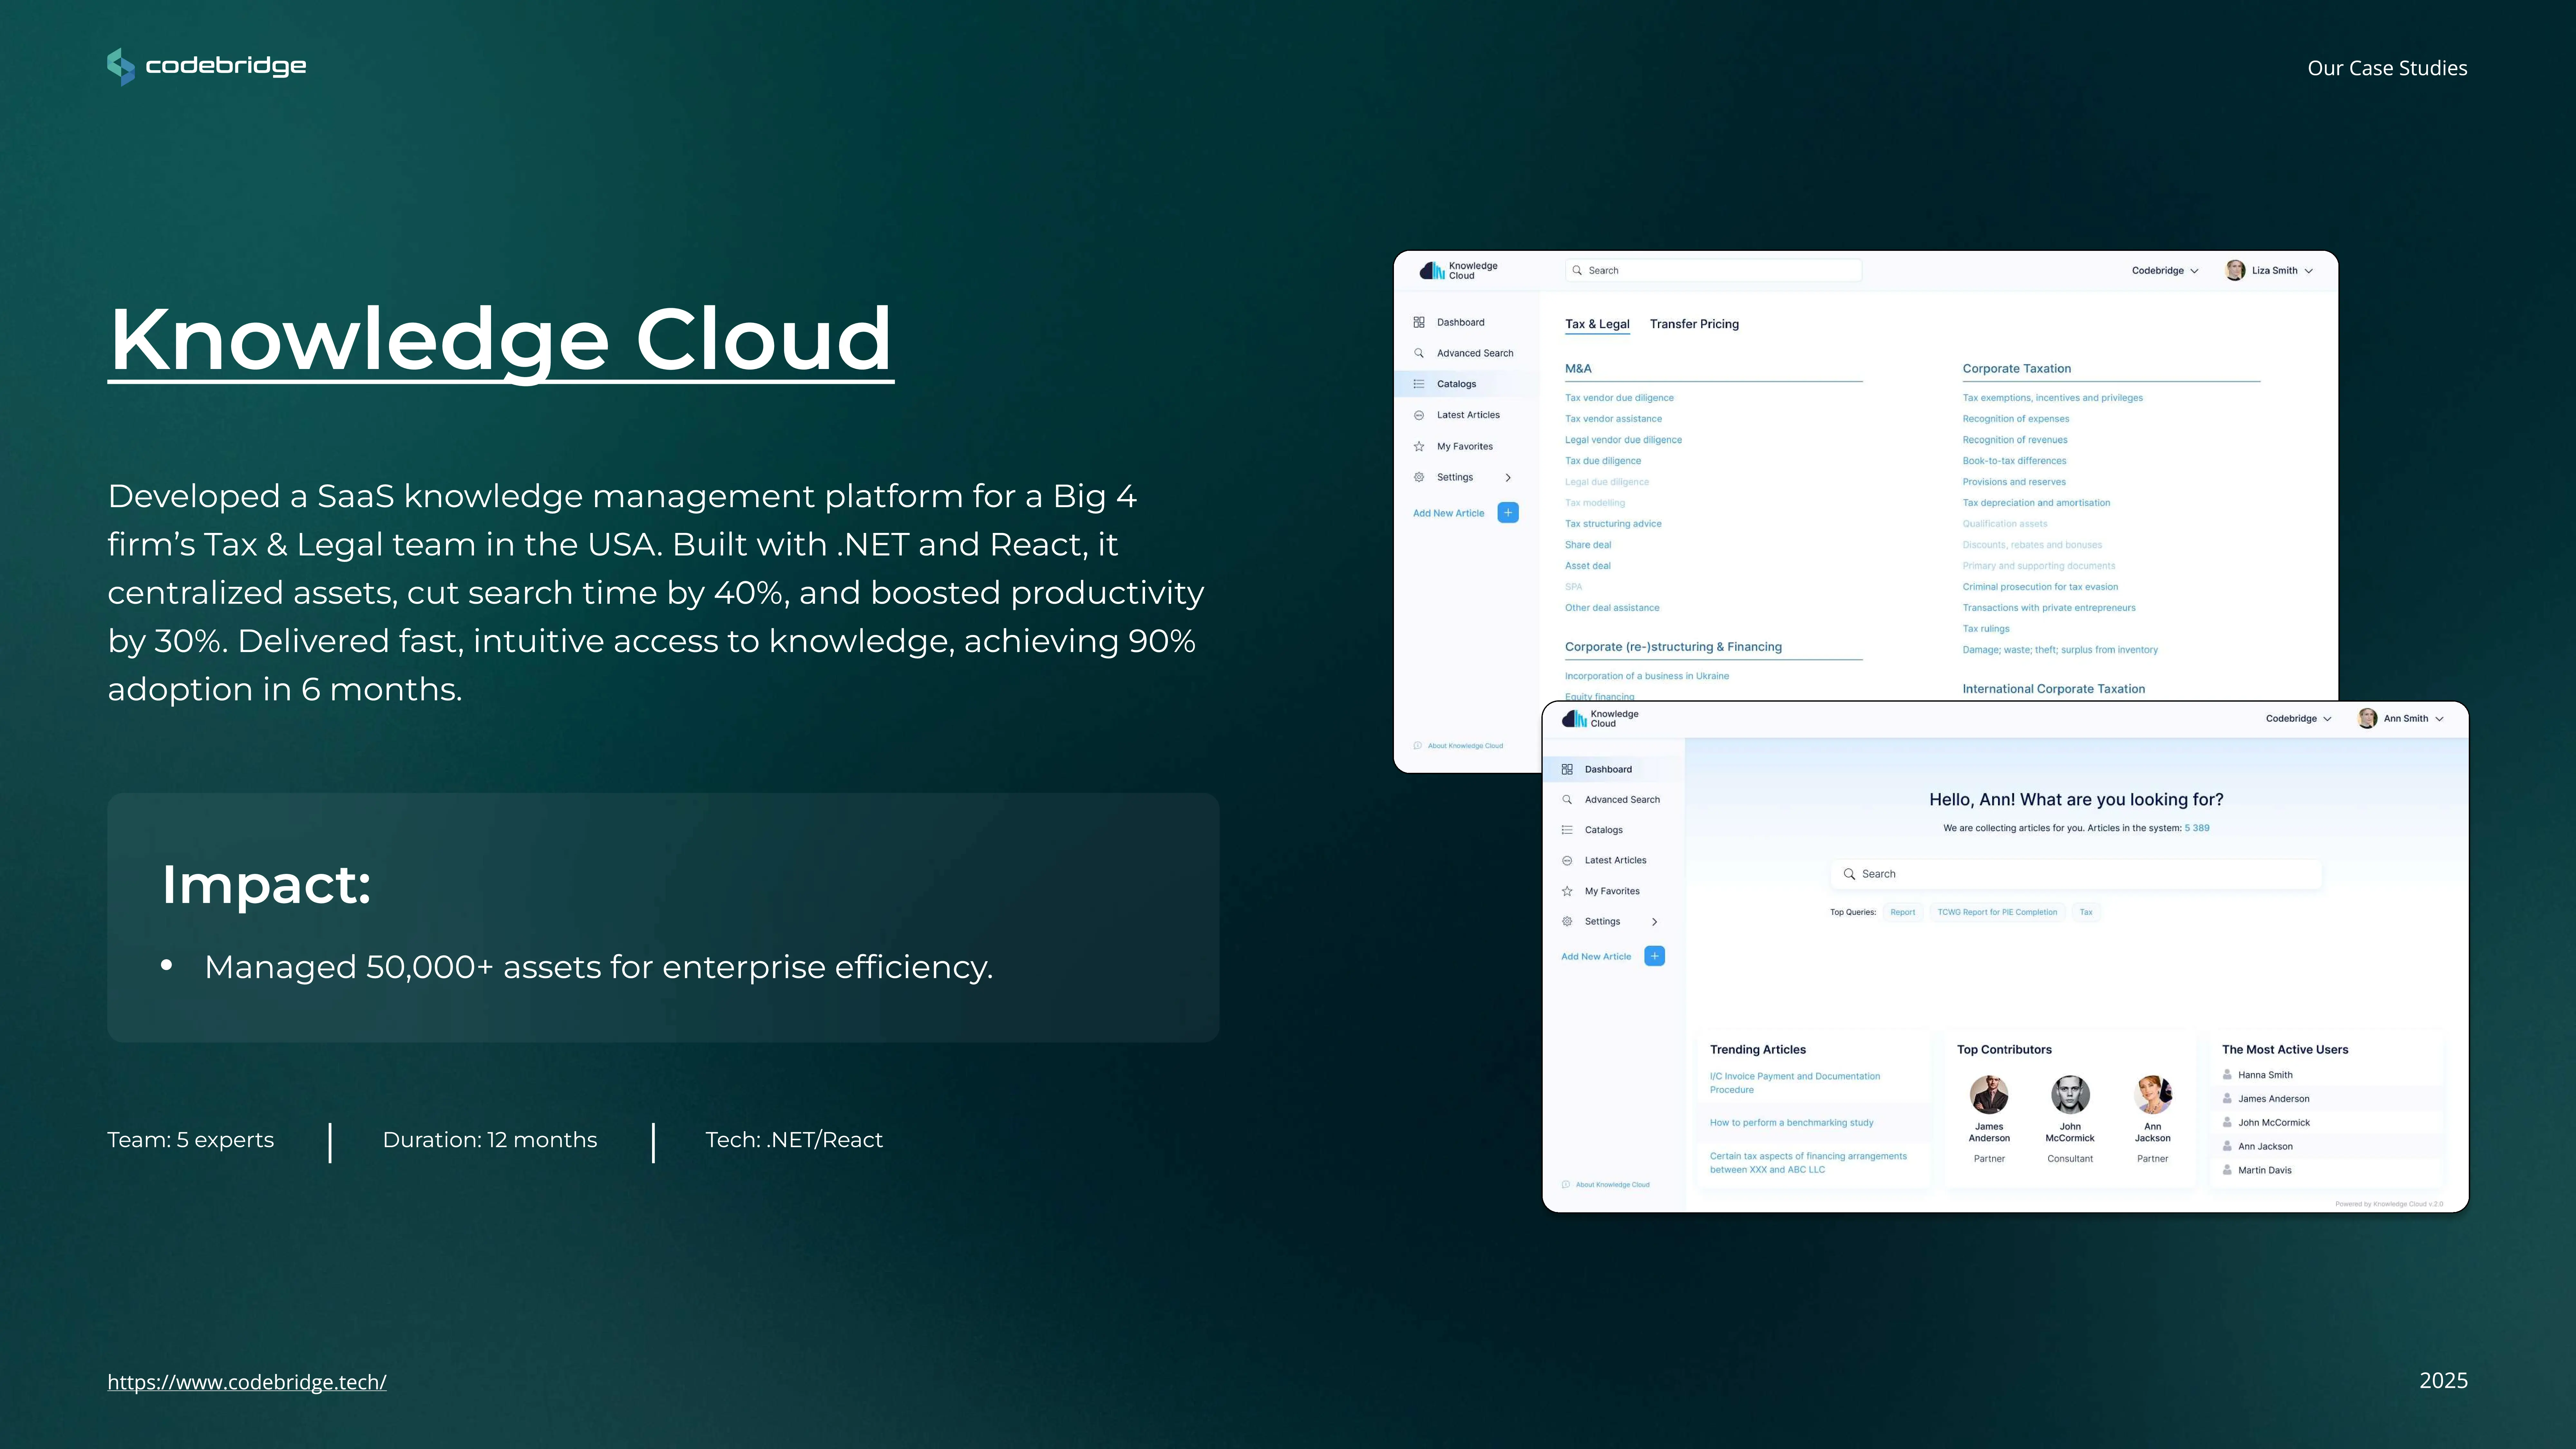Open Other deal assistance link

click(x=1612, y=608)
